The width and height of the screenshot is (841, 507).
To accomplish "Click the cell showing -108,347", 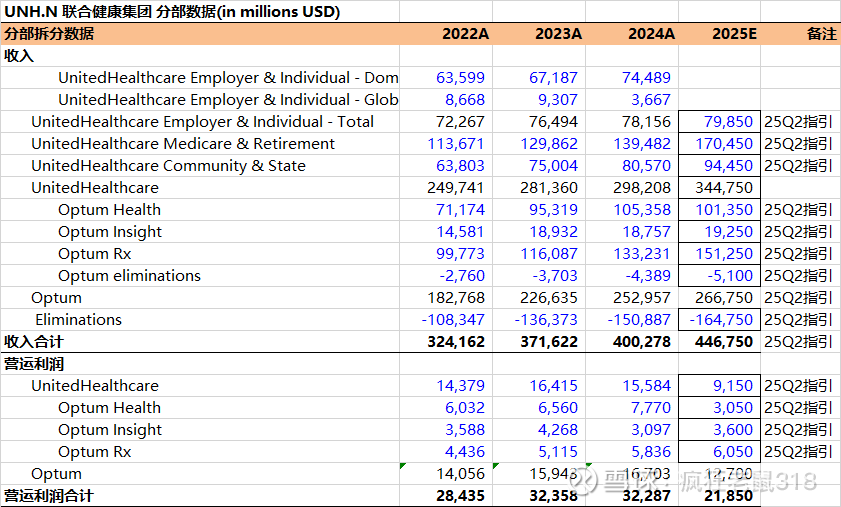I will [x=453, y=320].
